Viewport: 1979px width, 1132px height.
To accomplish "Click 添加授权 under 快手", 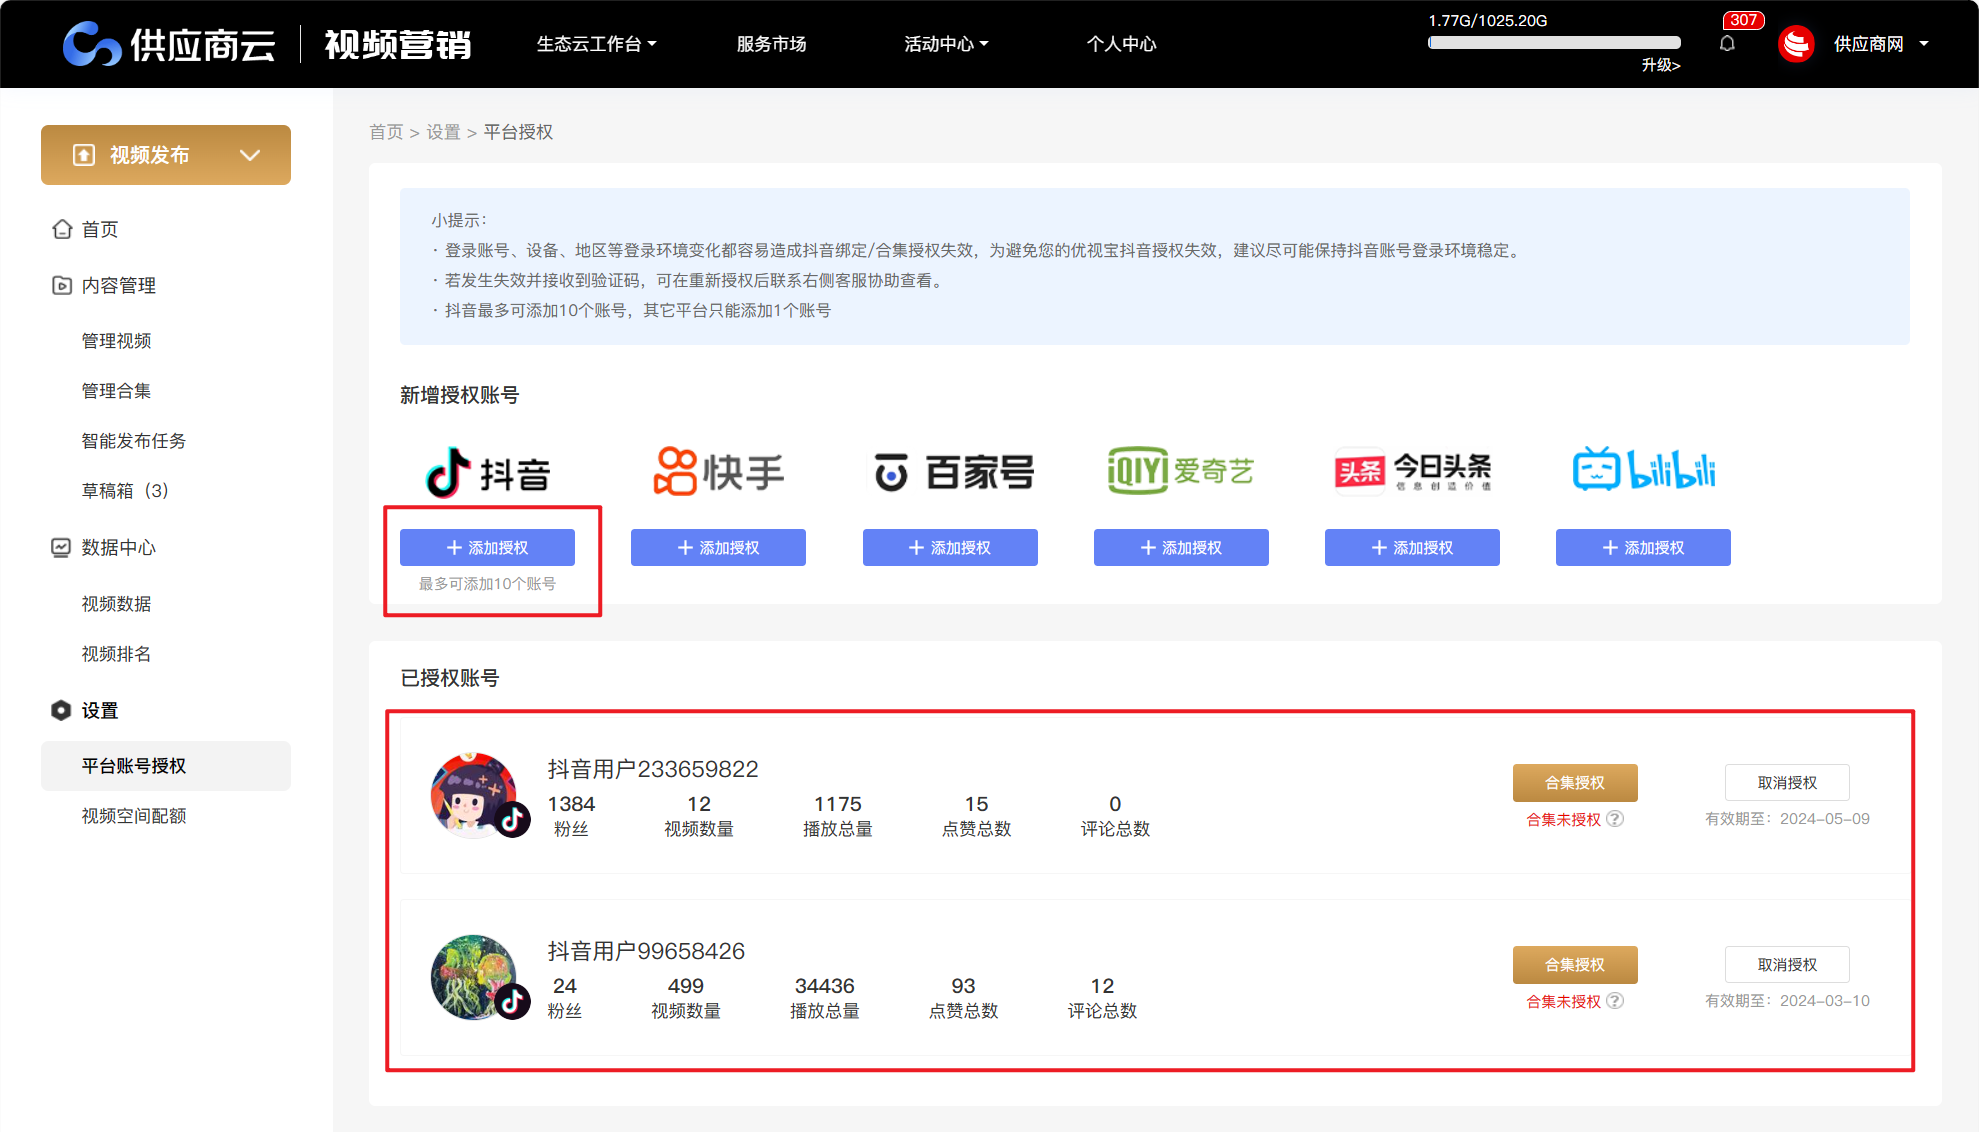I will [x=718, y=548].
